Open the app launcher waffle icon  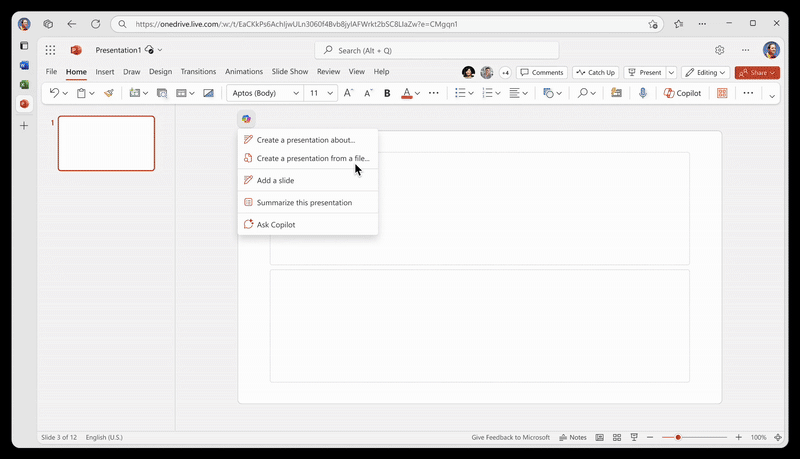(x=50, y=50)
